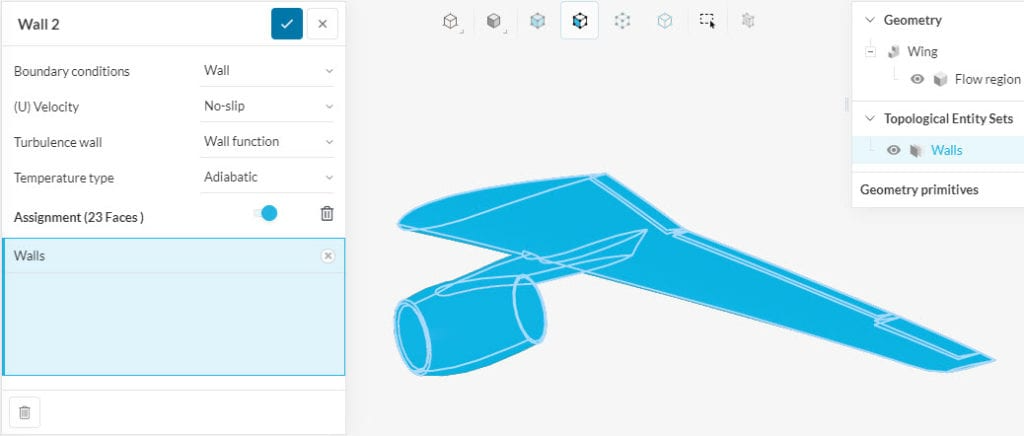
Task: Activate the box selection tool
Action: (707, 20)
